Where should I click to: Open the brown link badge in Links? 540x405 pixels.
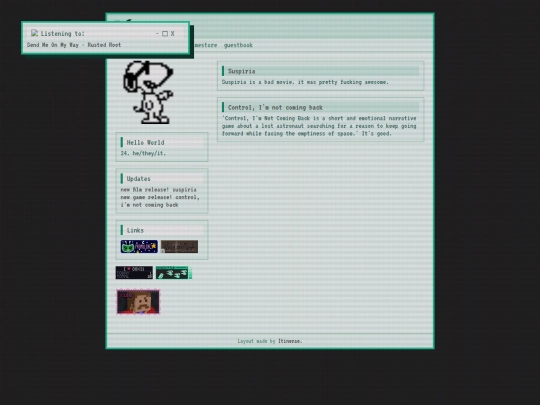click(x=179, y=247)
